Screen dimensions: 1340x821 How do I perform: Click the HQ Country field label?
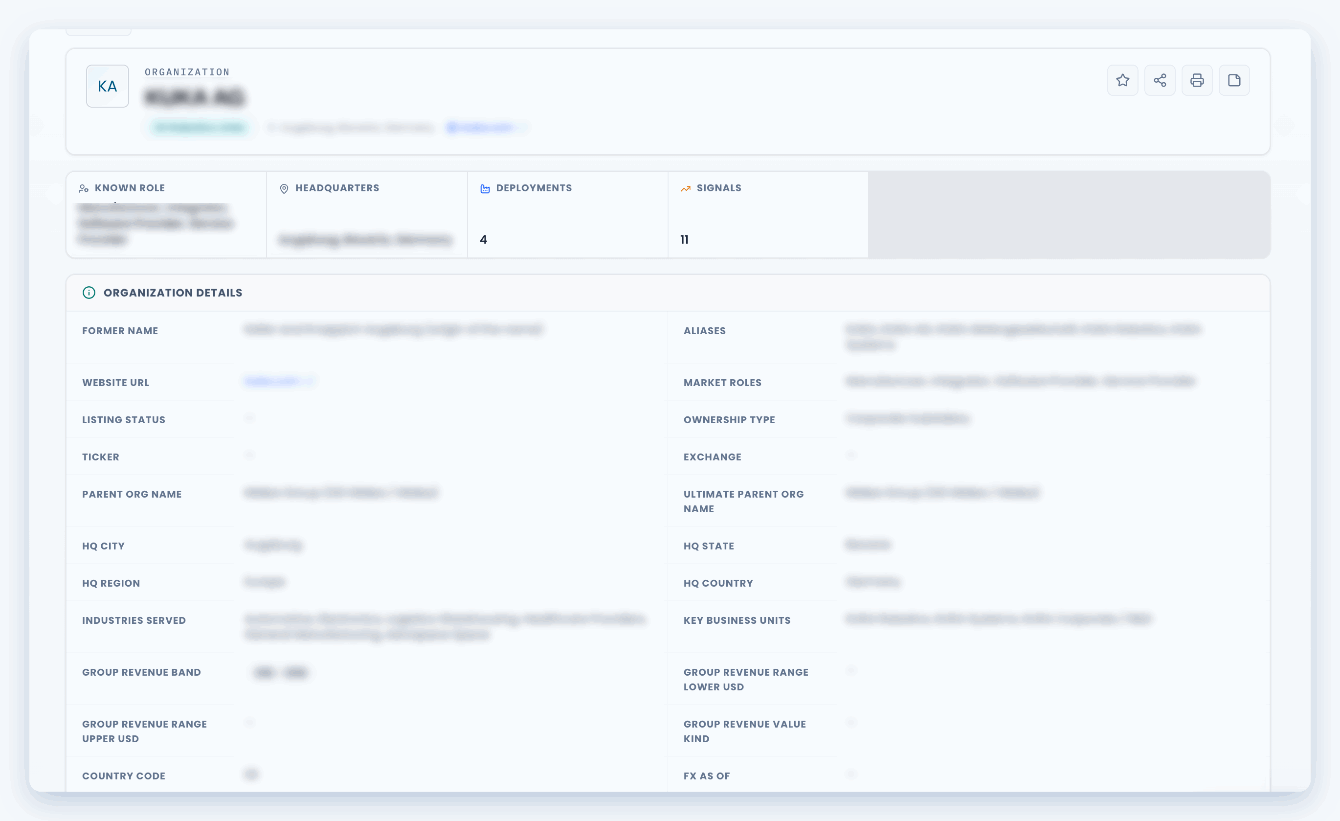tap(718, 583)
